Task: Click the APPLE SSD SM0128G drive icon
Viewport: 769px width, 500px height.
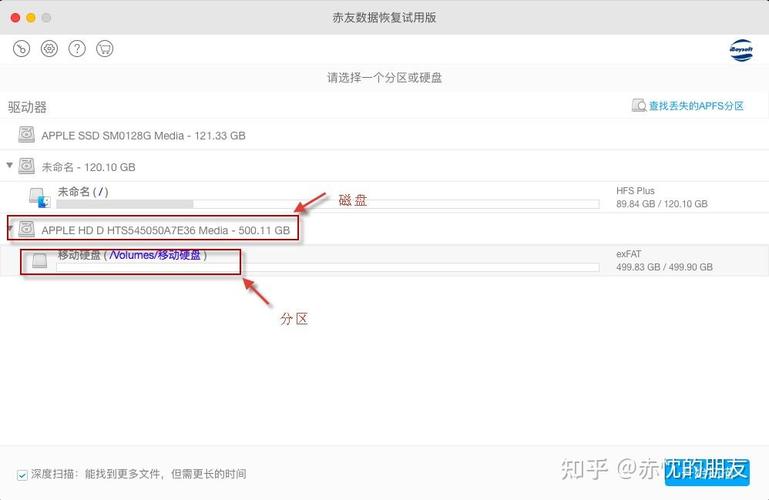Action: coord(26,135)
